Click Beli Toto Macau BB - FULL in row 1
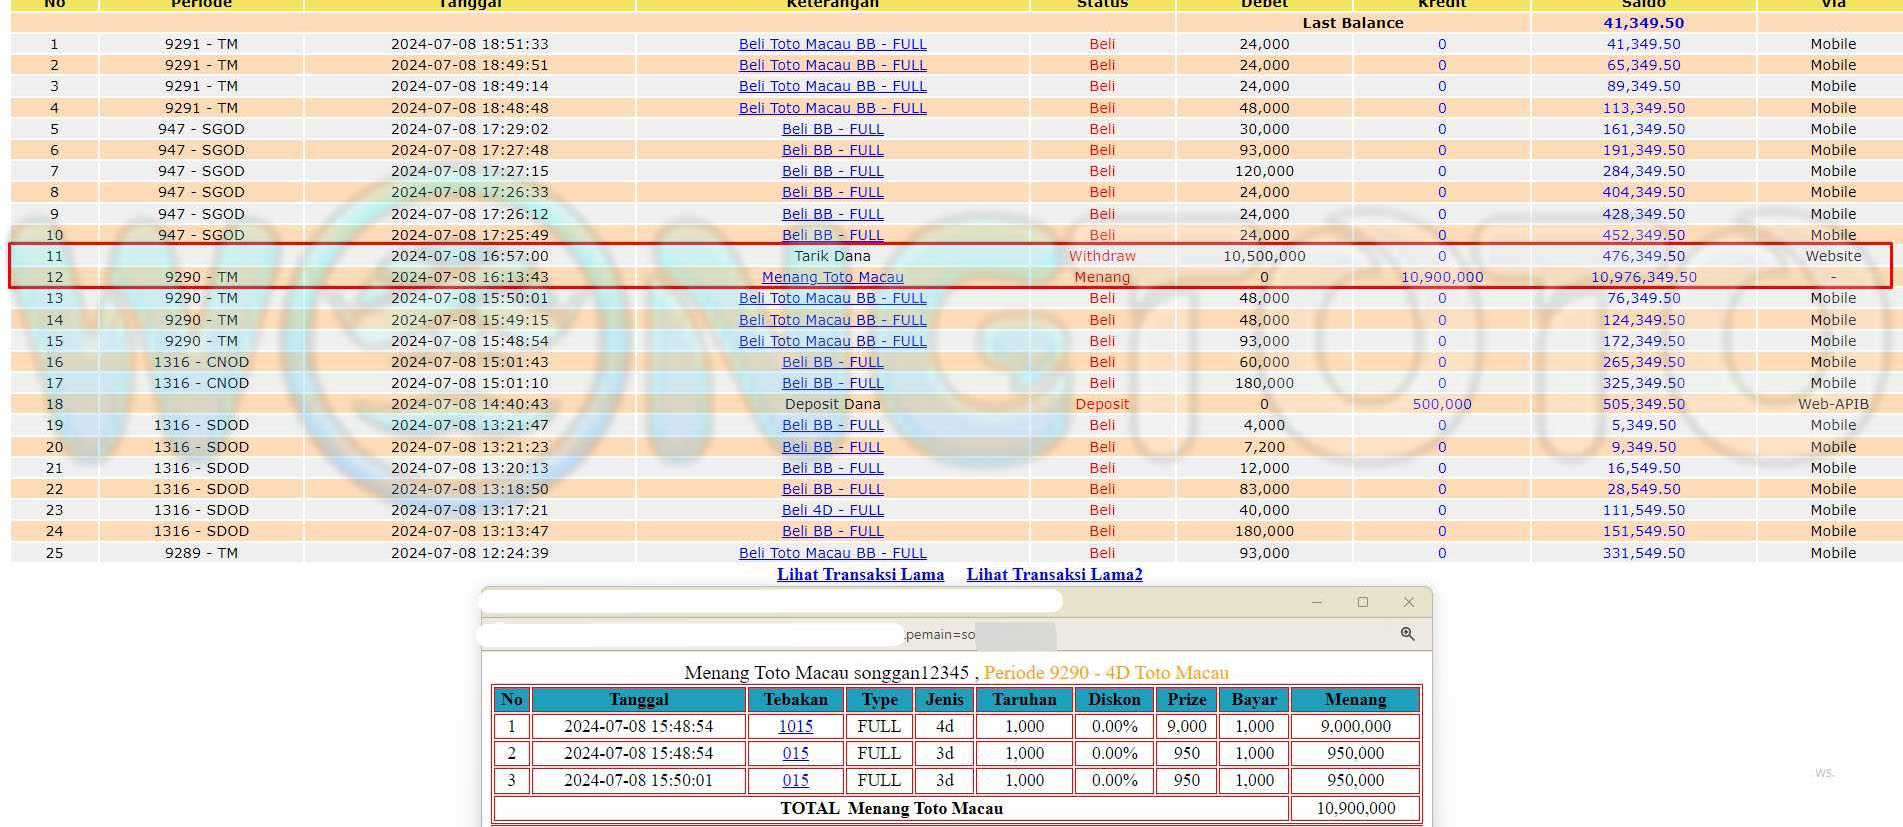1903x827 pixels. click(832, 44)
